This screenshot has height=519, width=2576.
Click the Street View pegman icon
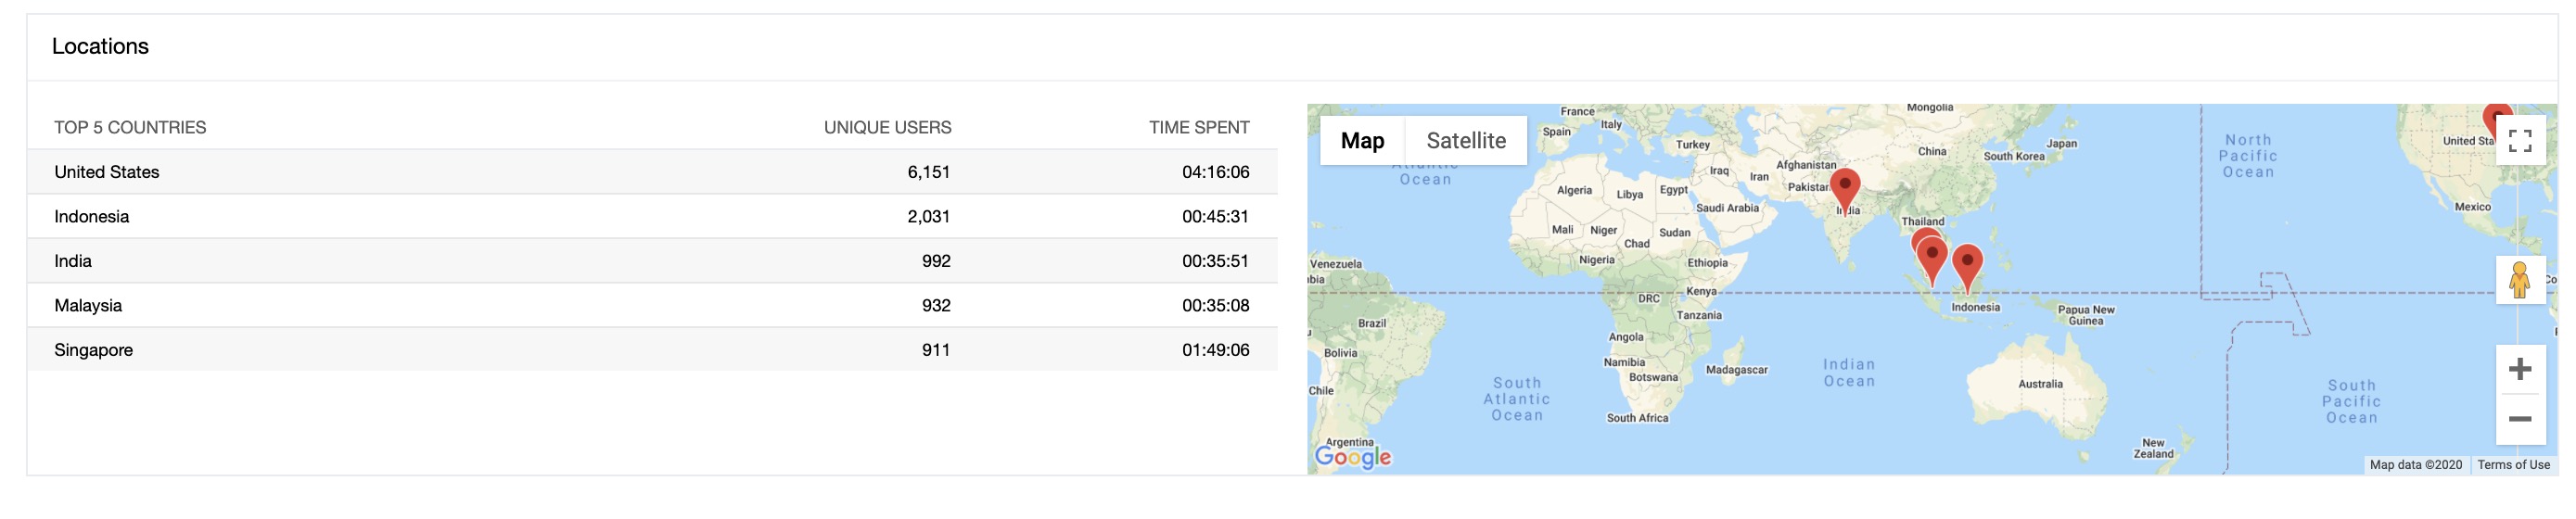(x=2519, y=280)
